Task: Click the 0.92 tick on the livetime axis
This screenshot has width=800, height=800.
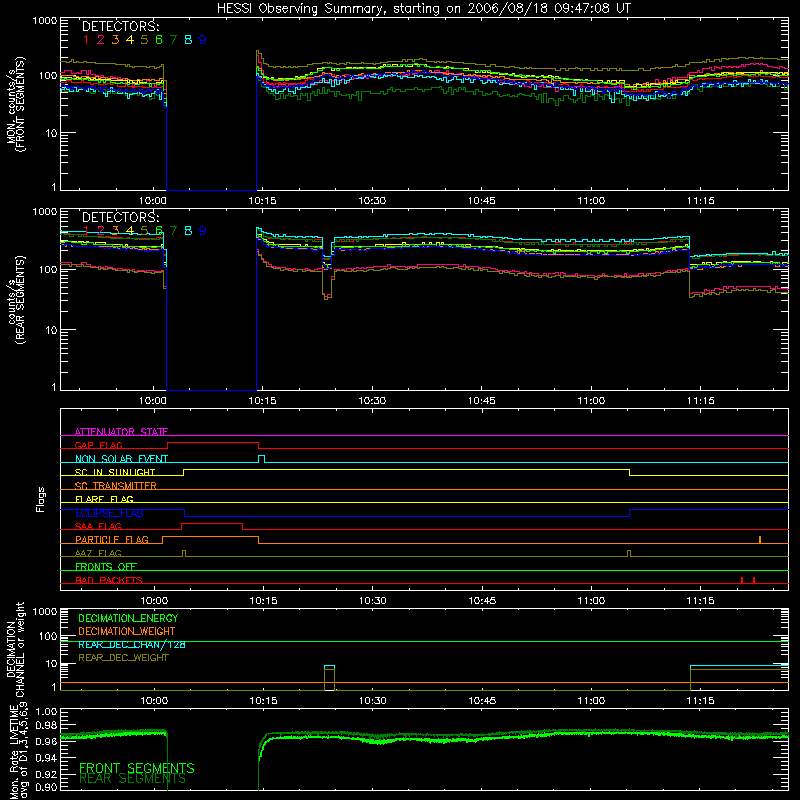Action: click(46, 773)
